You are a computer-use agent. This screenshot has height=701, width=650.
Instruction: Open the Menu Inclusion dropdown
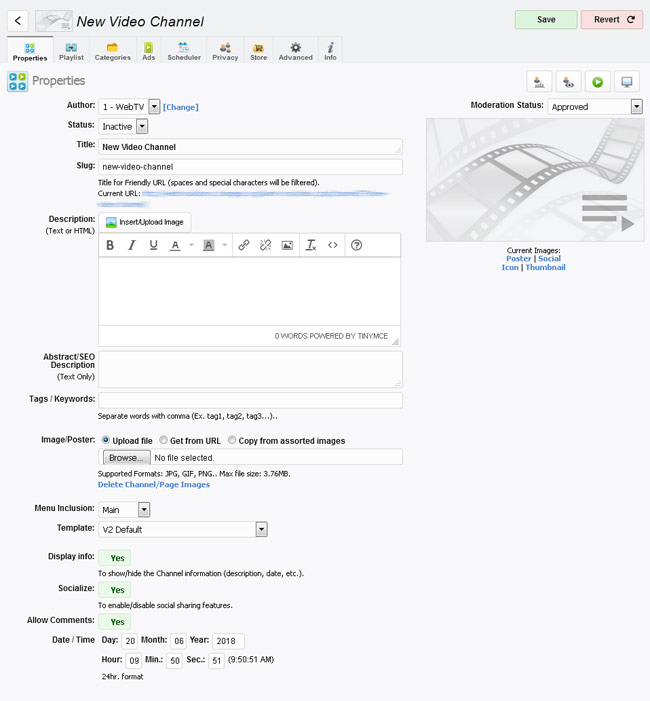pyautogui.click(x=124, y=510)
